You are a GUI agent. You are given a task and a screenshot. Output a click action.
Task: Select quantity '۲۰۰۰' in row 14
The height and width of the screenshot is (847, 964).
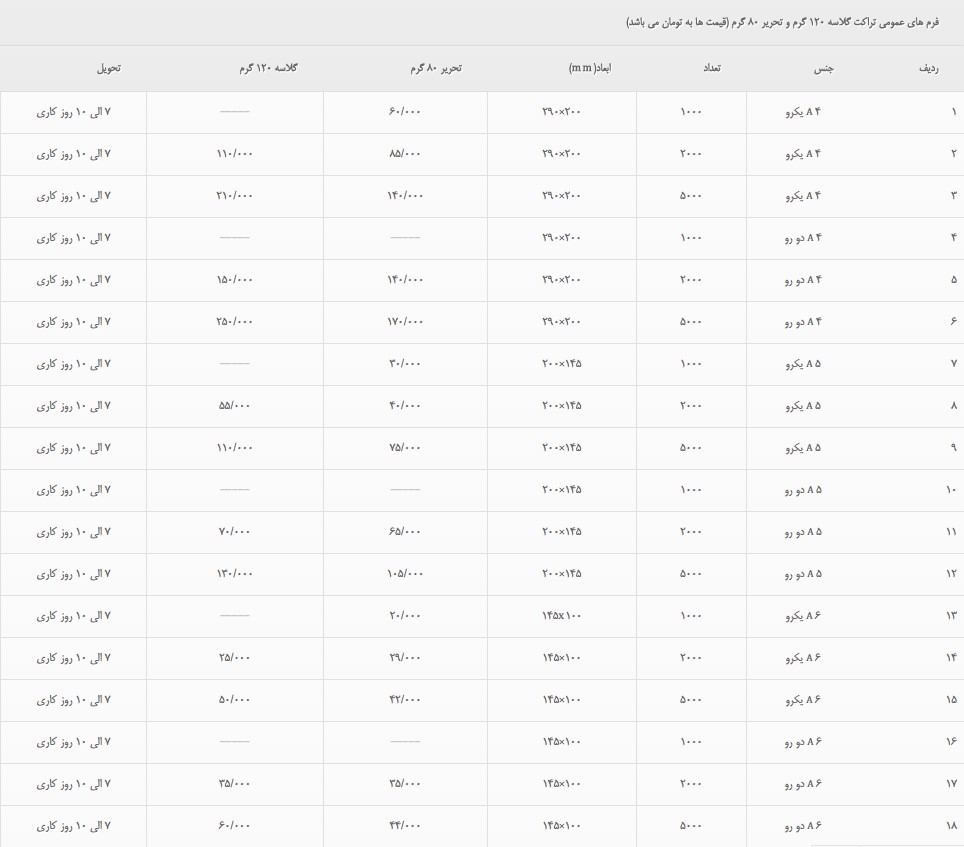point(690,658)
